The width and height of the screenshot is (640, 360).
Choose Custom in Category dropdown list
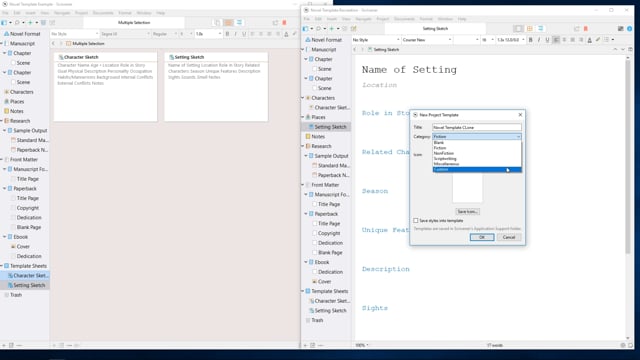click(477, 169)
